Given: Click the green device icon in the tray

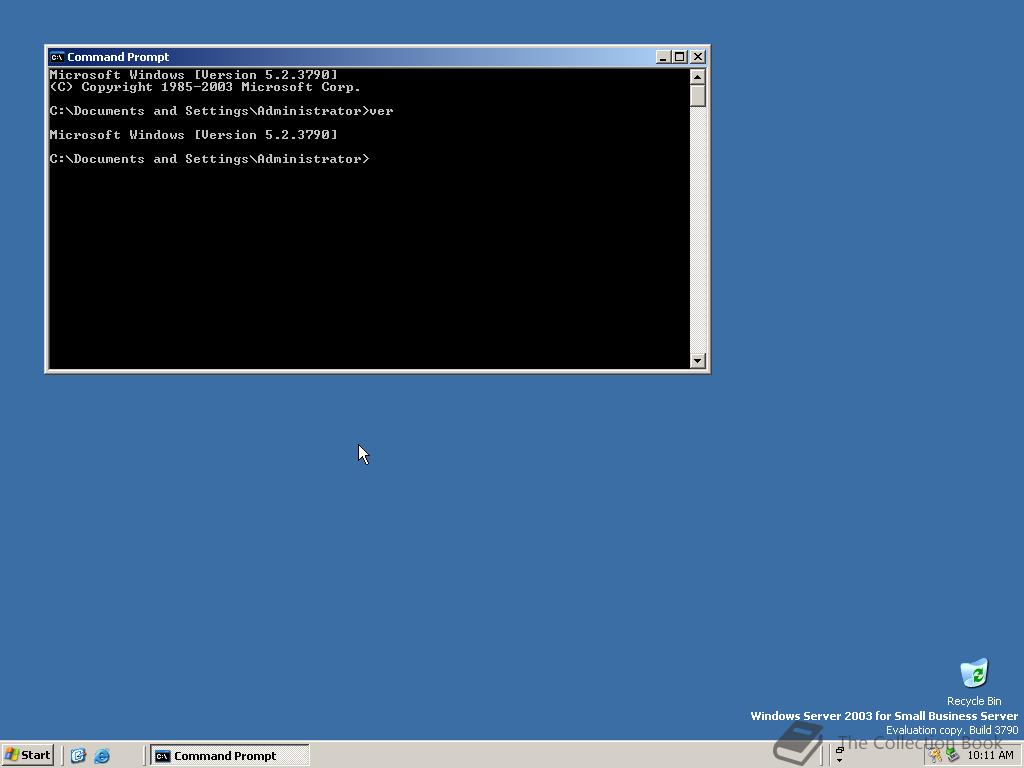Looking at the screenshot, I should [952, 756].
